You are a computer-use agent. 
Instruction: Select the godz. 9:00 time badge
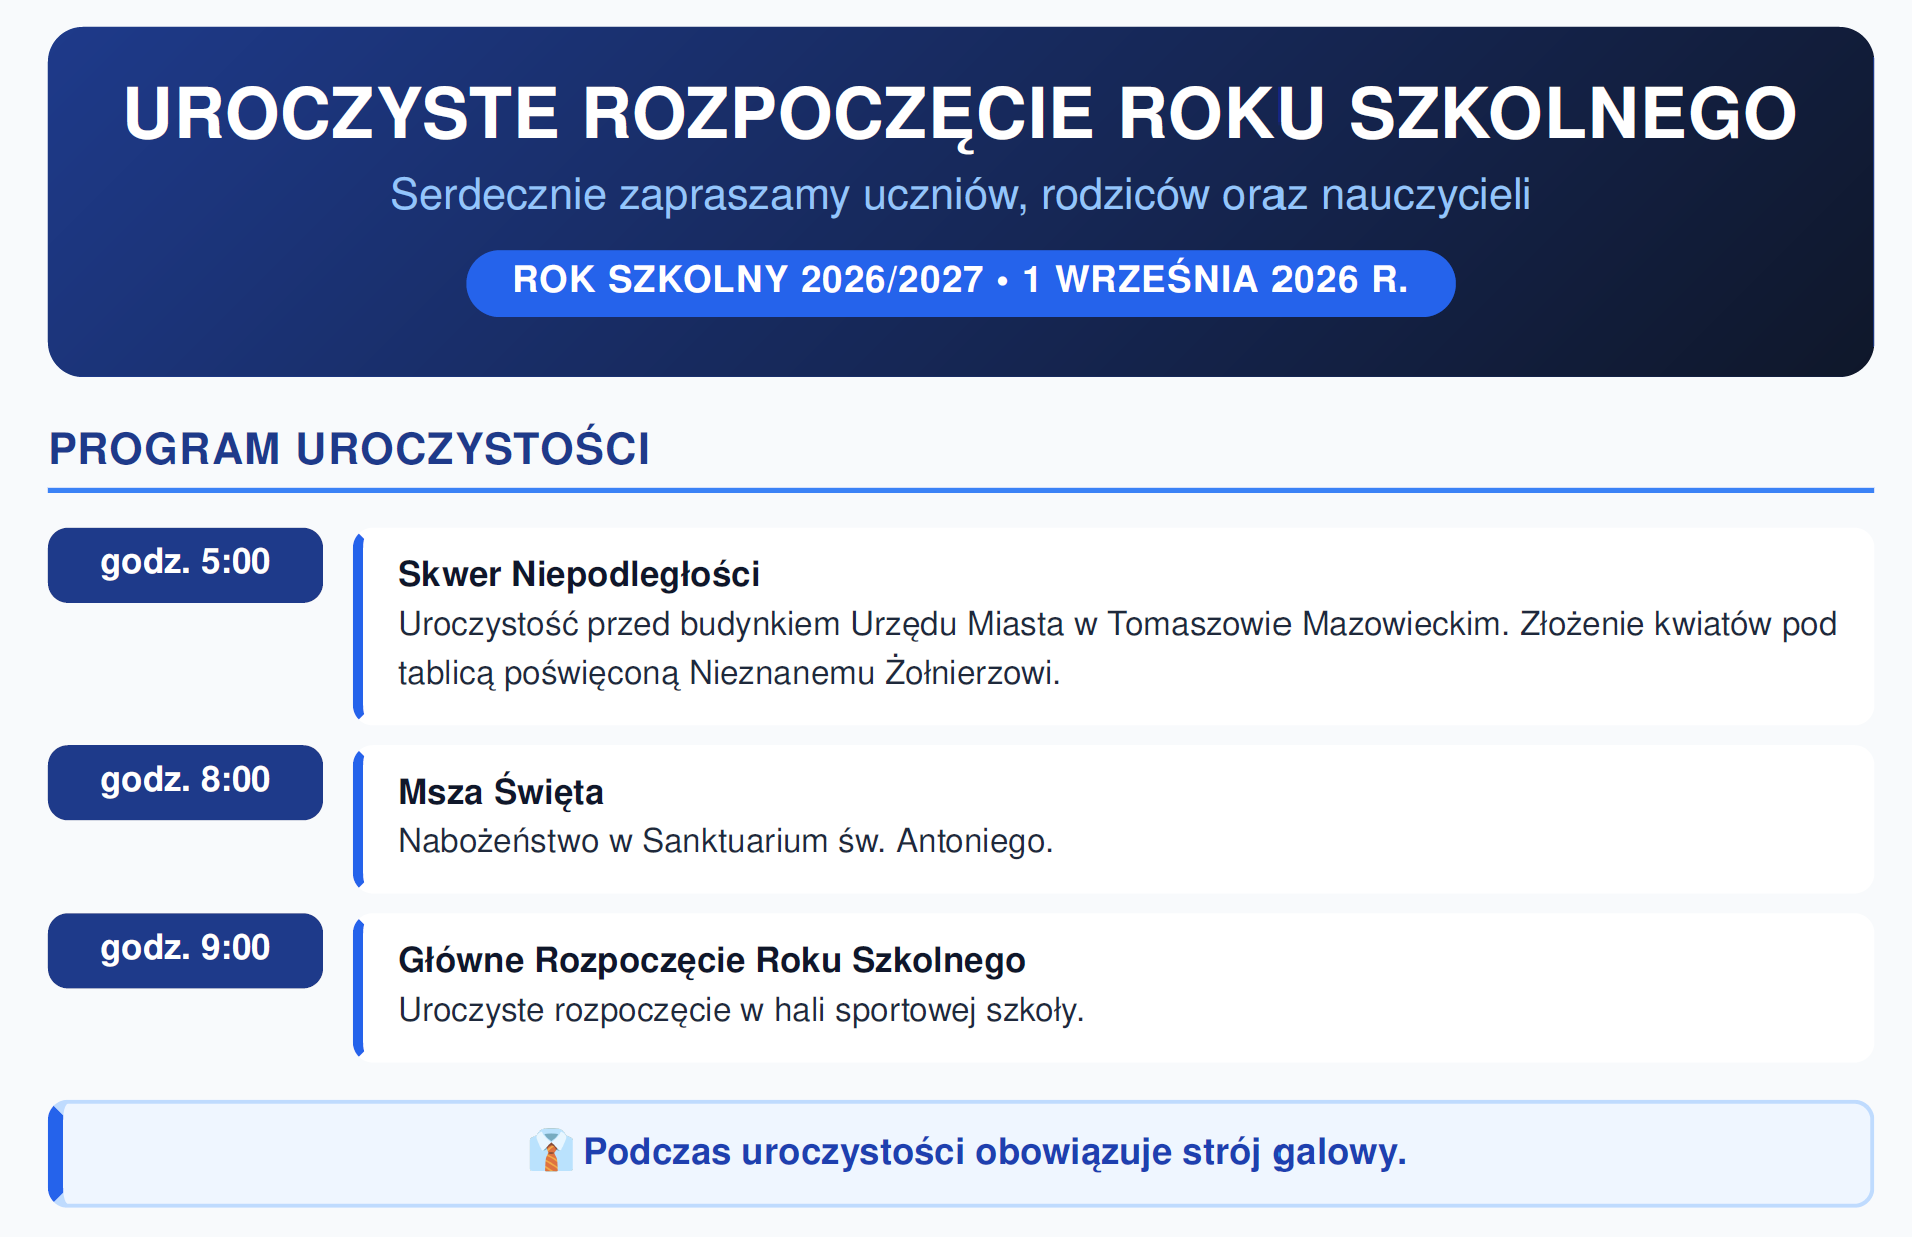(x=185, y=950)
